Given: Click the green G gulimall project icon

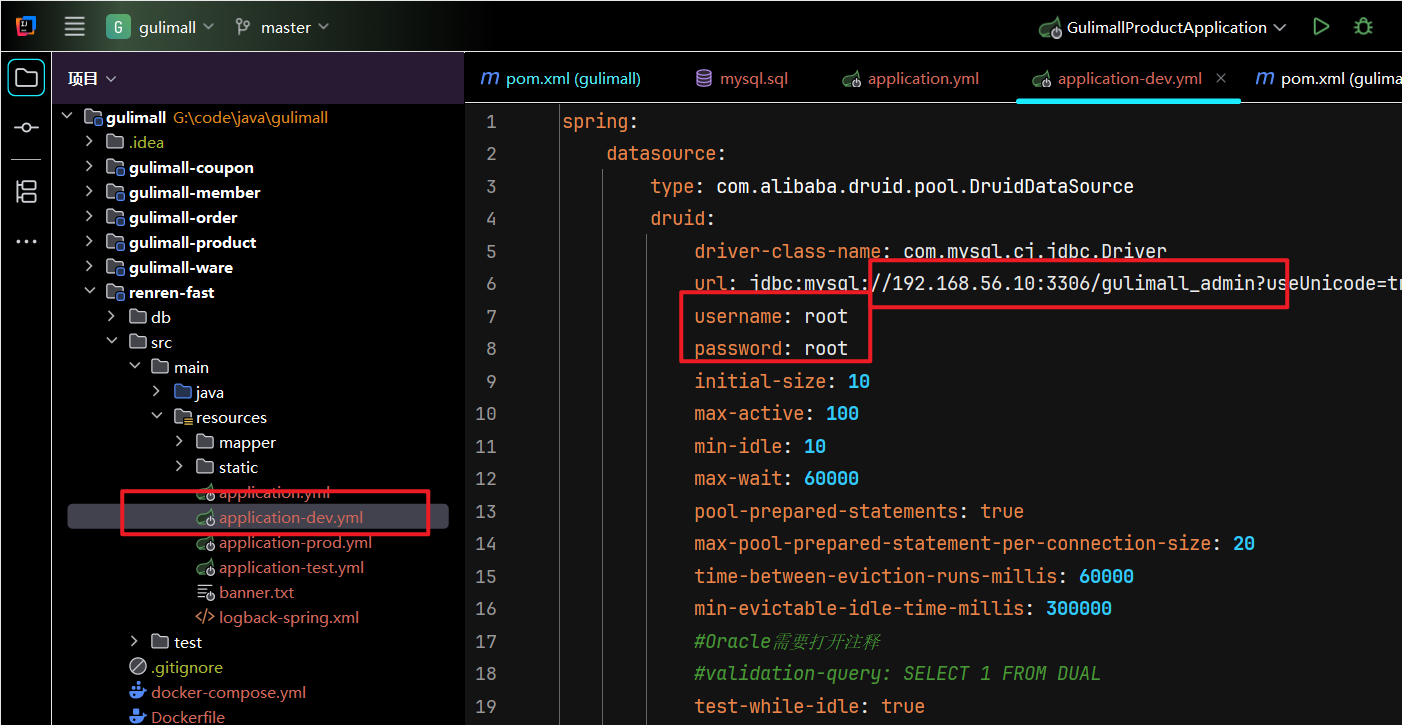Looking at the screenshot, I should point(118,27).
